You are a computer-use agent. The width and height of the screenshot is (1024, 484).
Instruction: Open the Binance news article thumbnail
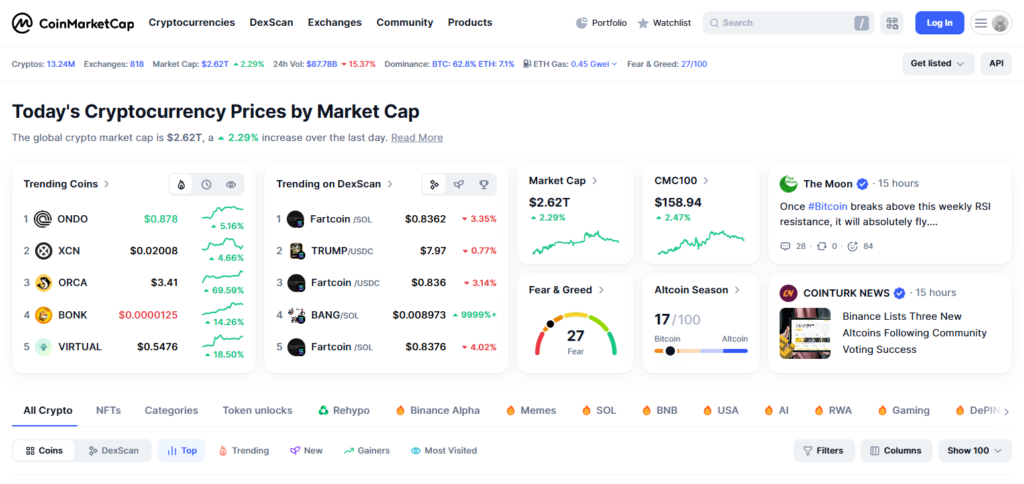point(805,333)
